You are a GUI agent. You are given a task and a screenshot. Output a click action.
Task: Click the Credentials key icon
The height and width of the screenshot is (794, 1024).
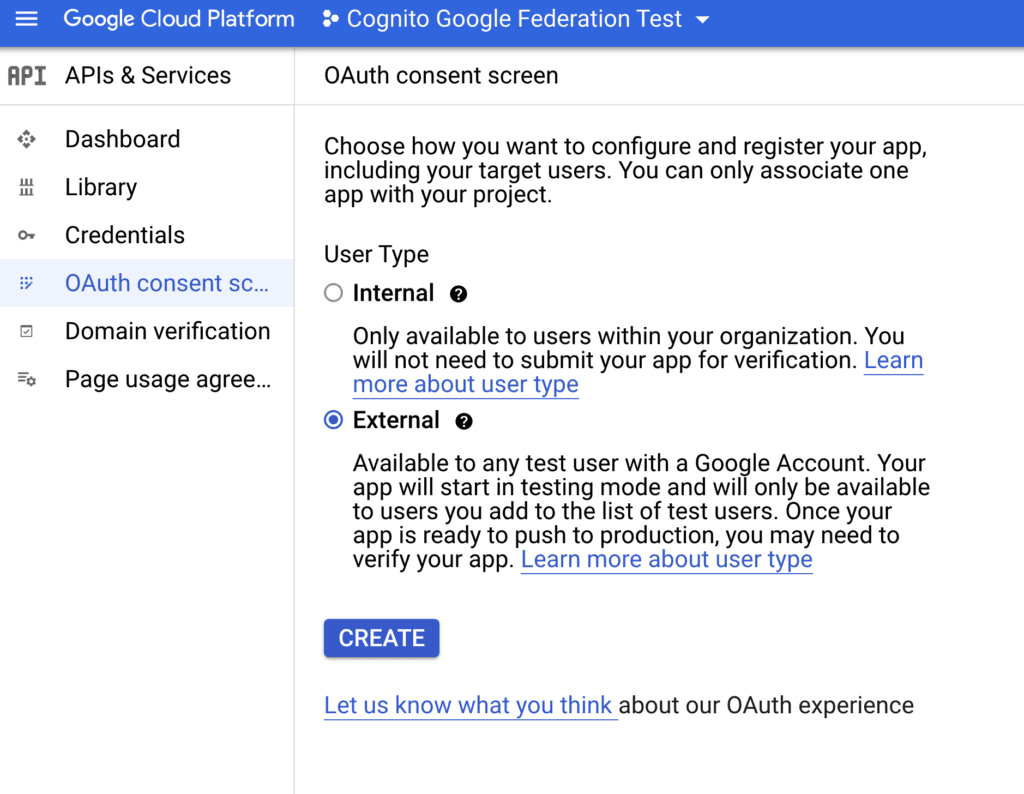click(26, 235)
